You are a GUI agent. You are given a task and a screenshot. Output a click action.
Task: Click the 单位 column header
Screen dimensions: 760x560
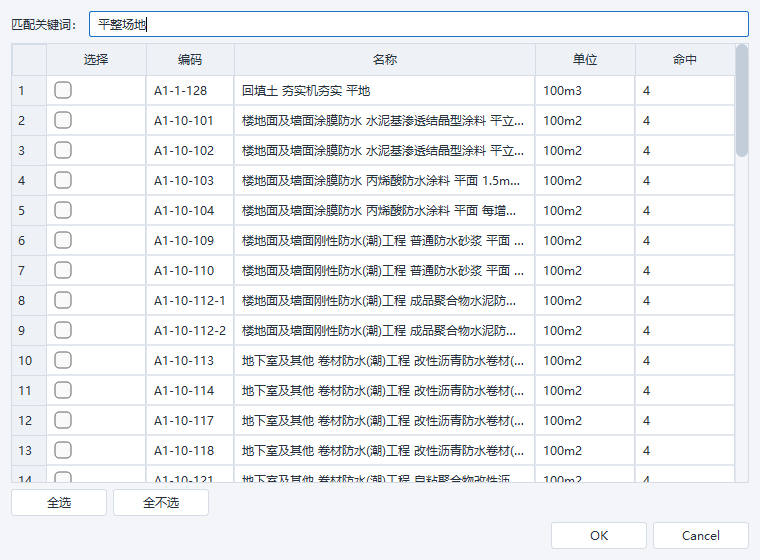point(585,60)
